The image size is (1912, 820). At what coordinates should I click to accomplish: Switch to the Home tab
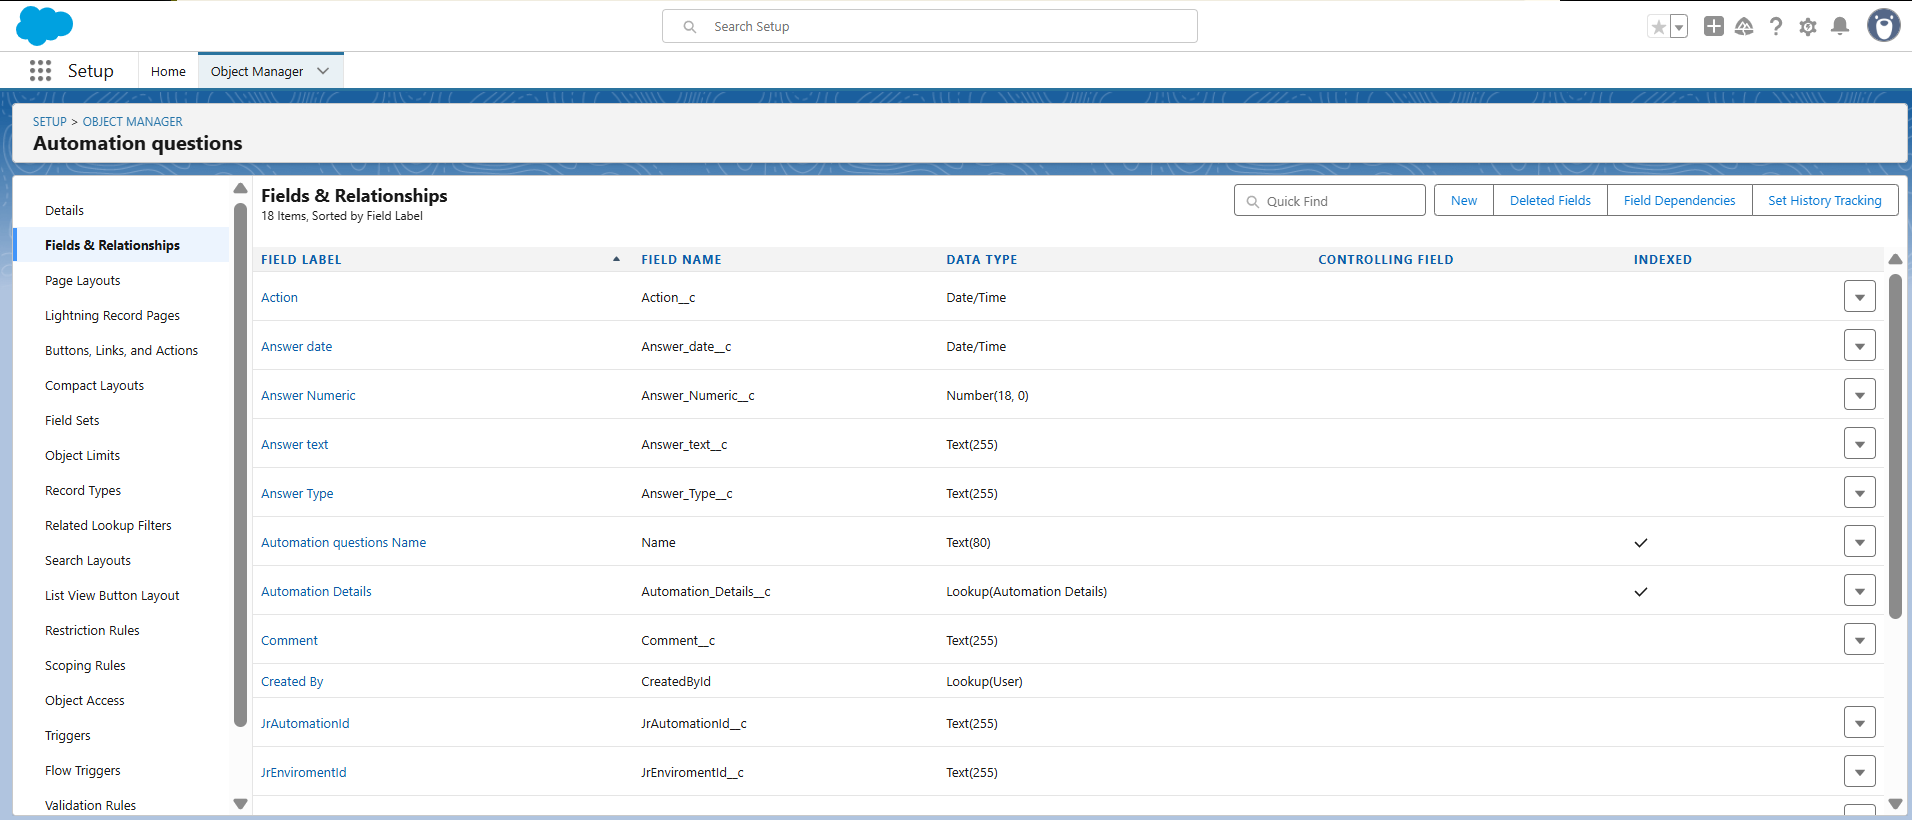coord(168,71)
